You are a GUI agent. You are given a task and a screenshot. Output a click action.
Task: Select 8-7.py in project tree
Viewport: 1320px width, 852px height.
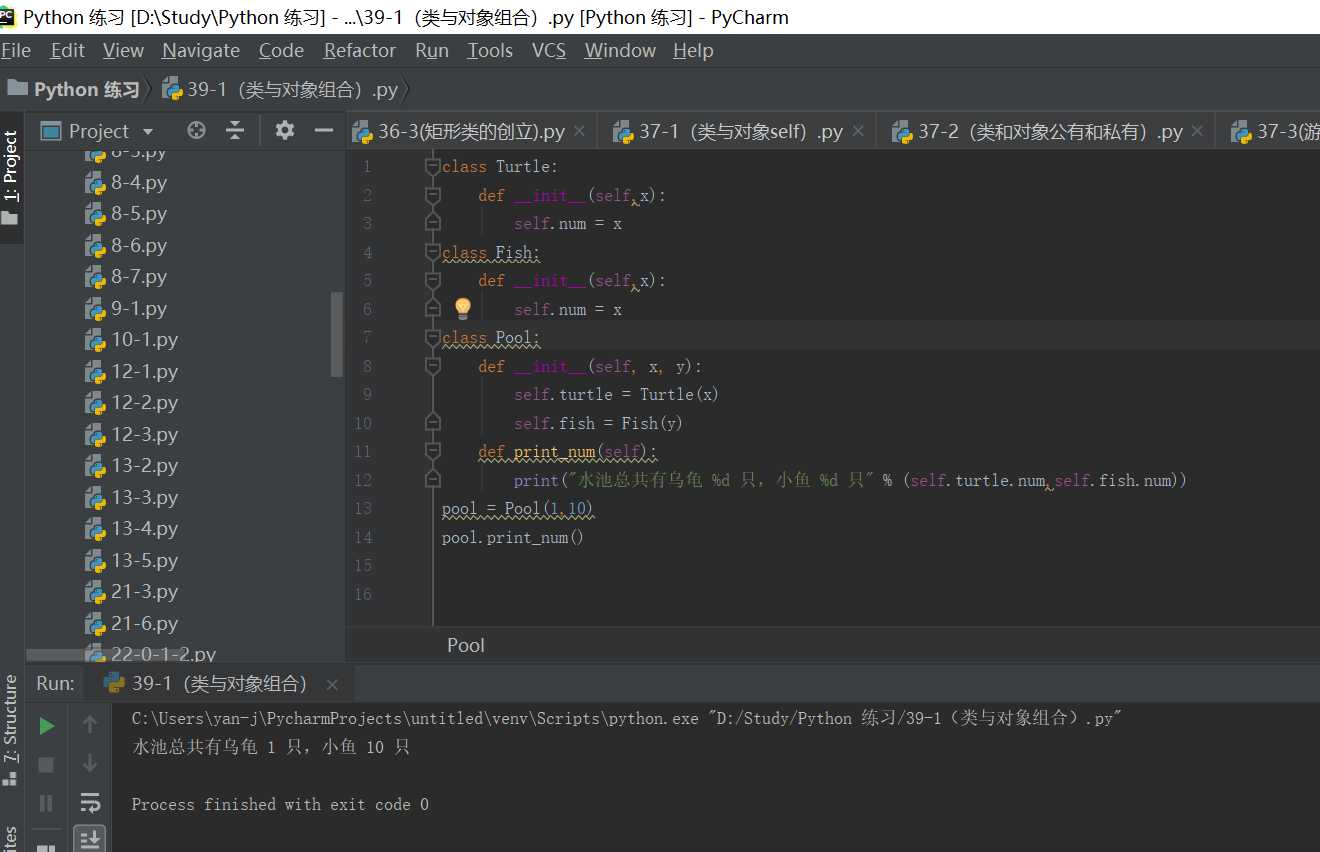click(x=126, y=276)
